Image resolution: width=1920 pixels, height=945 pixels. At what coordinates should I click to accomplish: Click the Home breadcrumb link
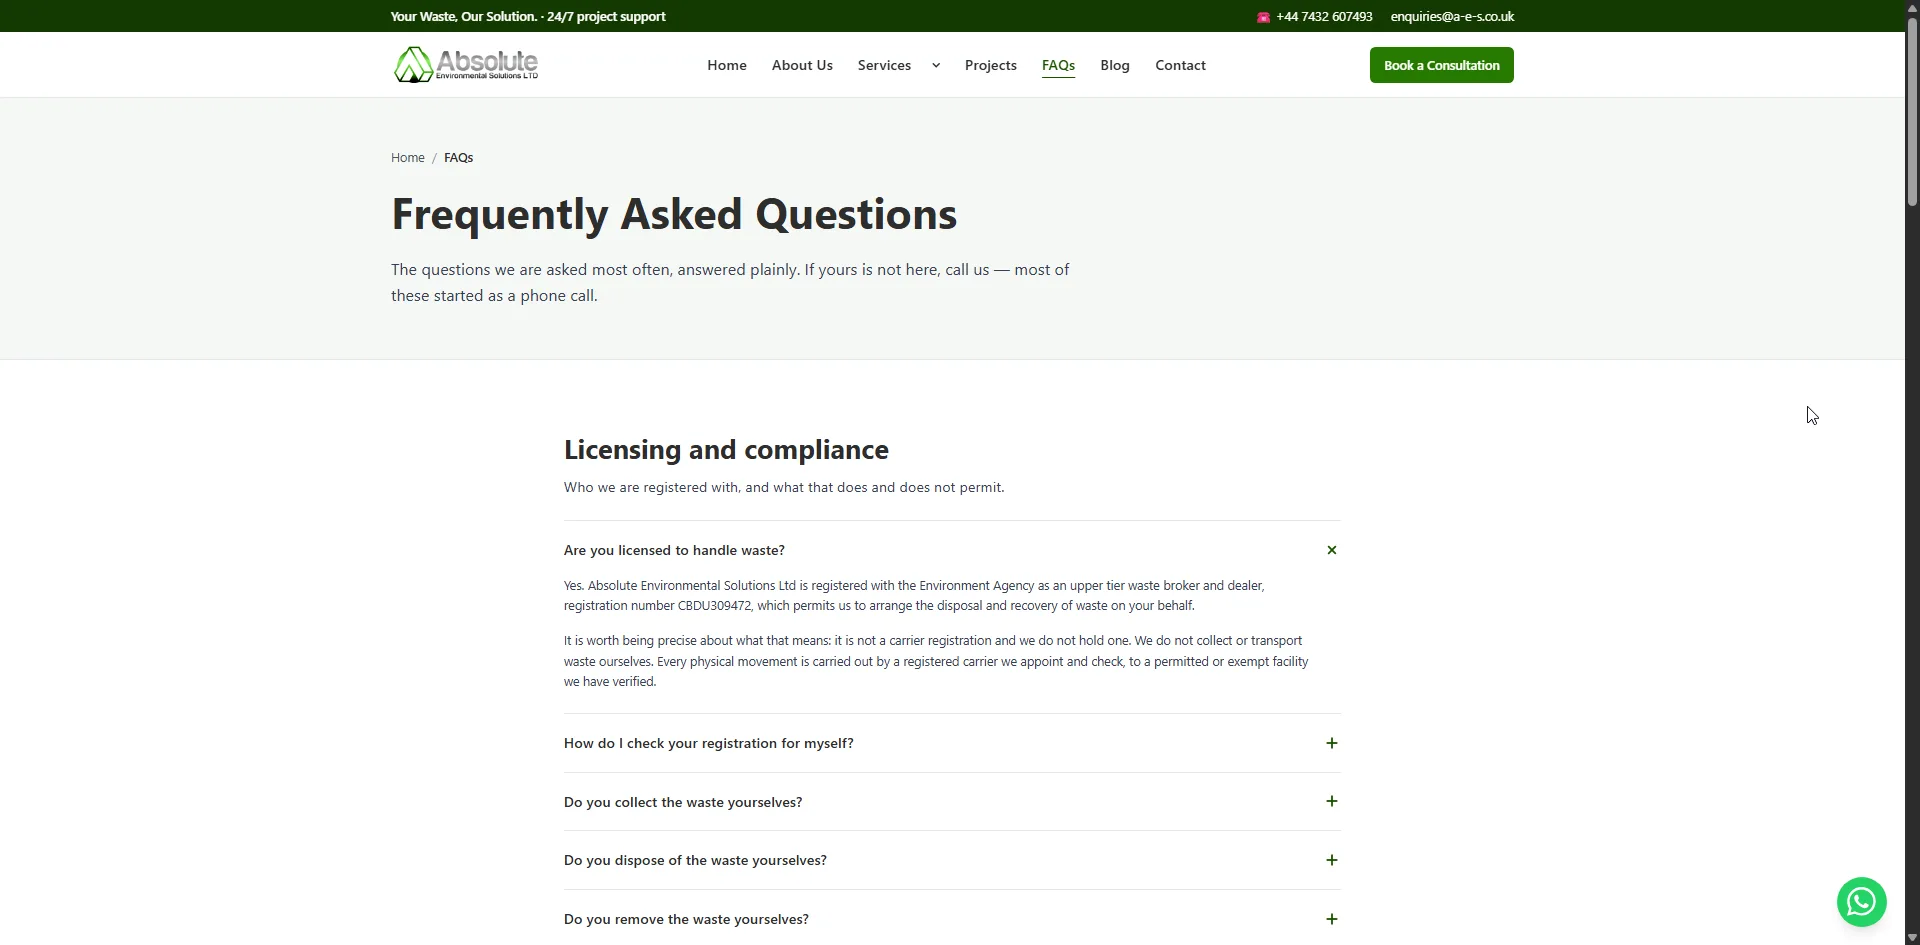[407, 158]
